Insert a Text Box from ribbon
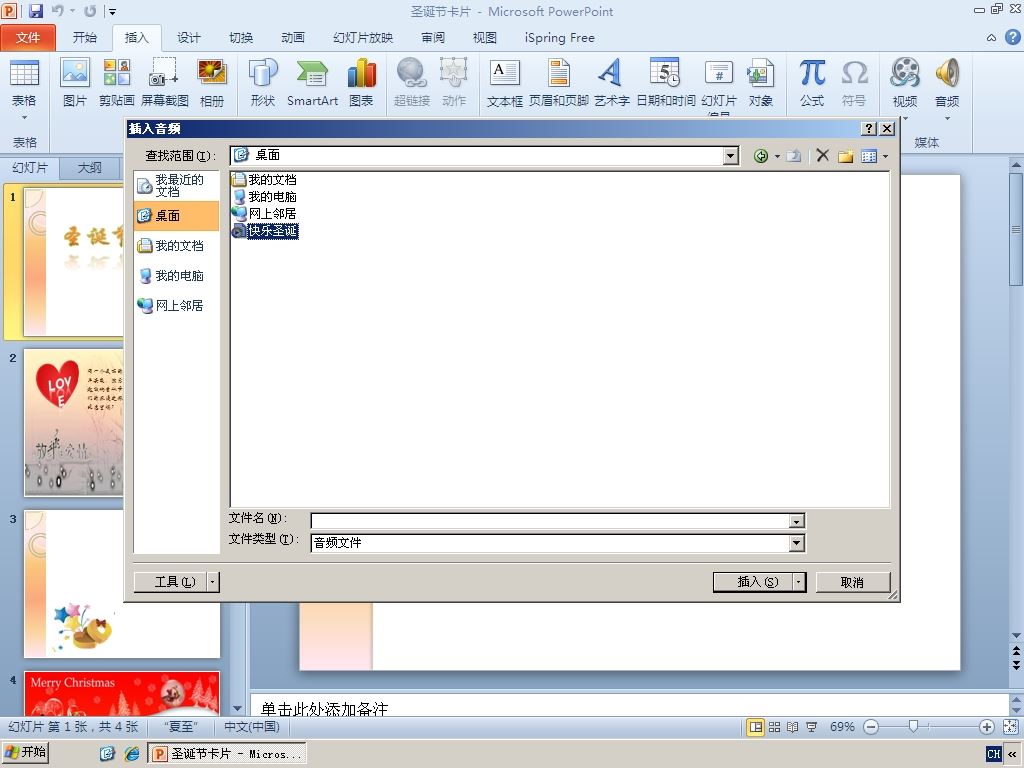 click(505, 72)
